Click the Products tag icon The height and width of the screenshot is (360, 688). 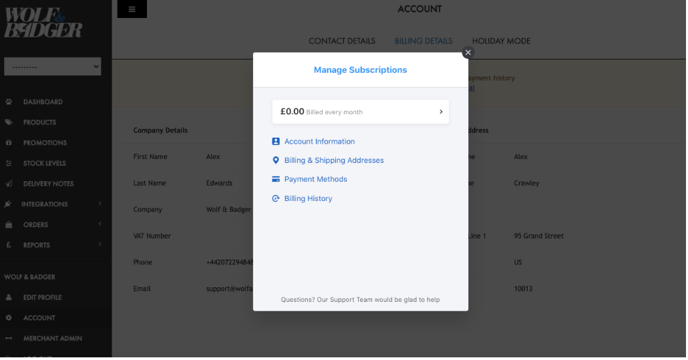click(x=9, y=122)
